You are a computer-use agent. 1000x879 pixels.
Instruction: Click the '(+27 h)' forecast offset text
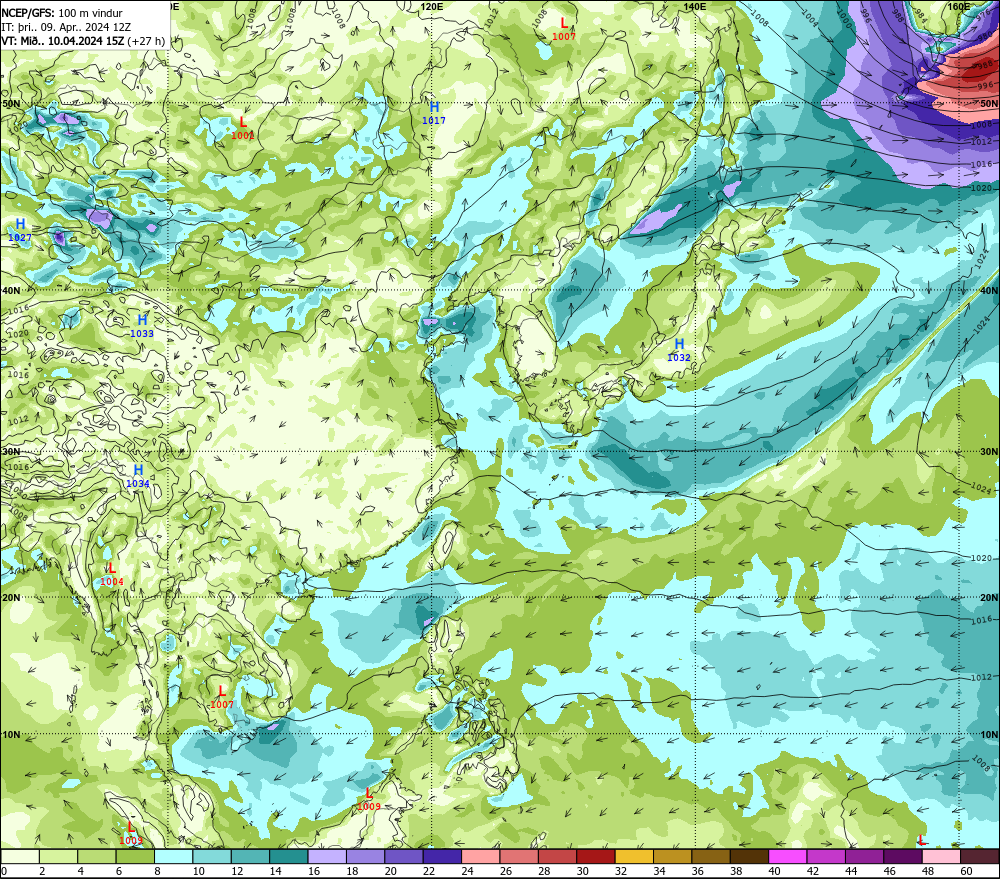point(146,41)
